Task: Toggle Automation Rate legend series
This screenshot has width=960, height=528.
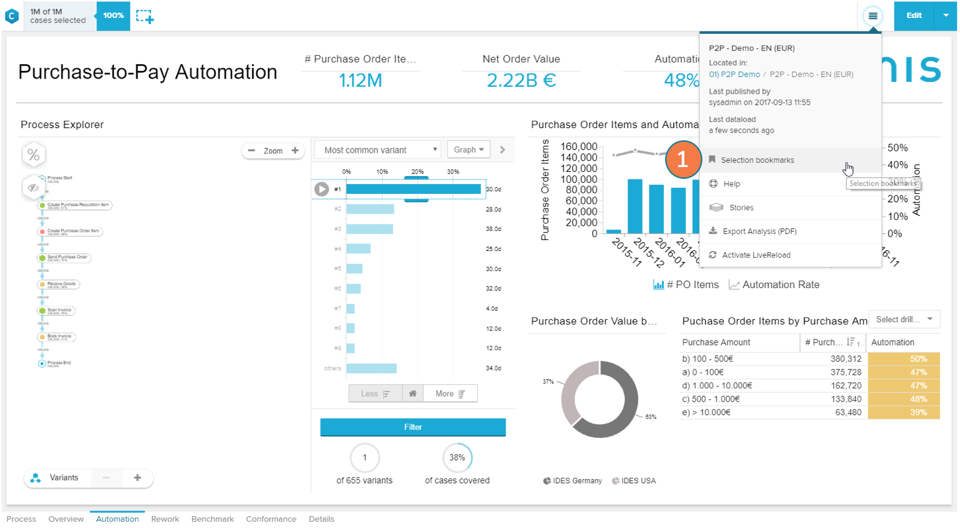Action: [x=774, y=285]
